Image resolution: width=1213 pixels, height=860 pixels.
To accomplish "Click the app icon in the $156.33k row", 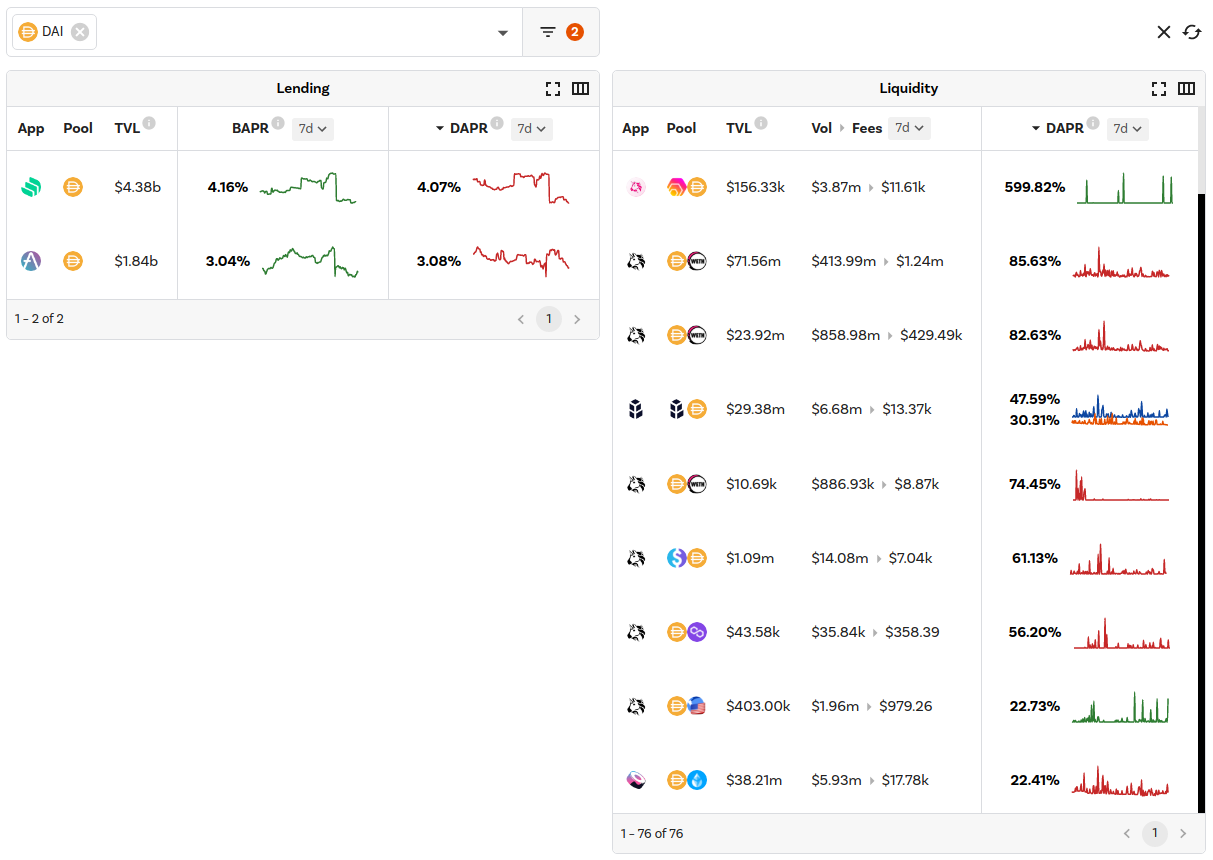I will (x=635, y=187).
